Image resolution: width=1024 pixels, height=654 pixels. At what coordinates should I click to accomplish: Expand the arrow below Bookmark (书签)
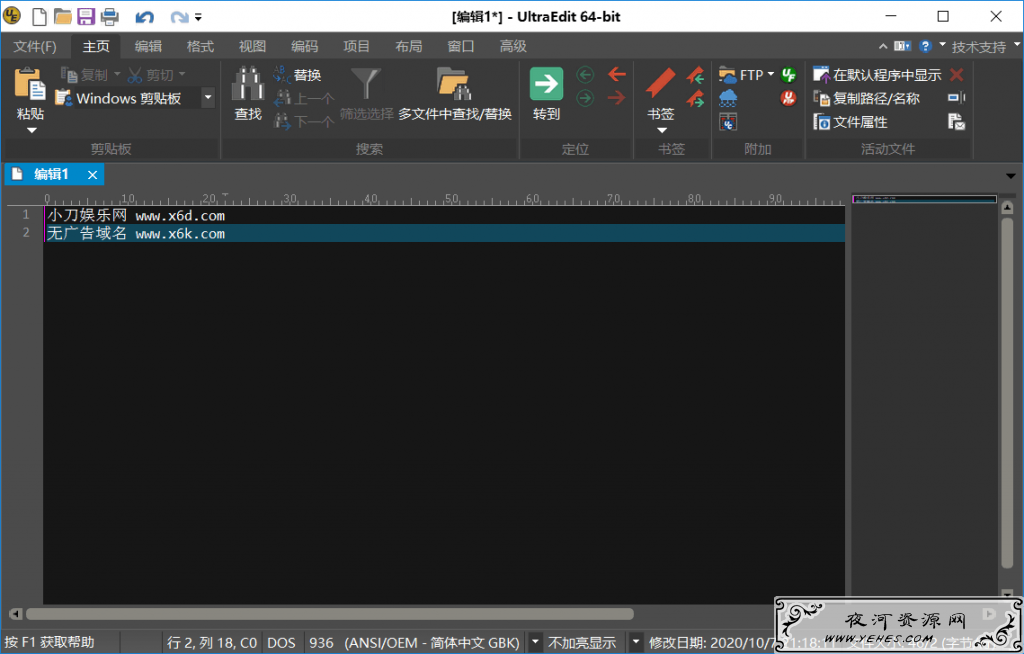661,130
